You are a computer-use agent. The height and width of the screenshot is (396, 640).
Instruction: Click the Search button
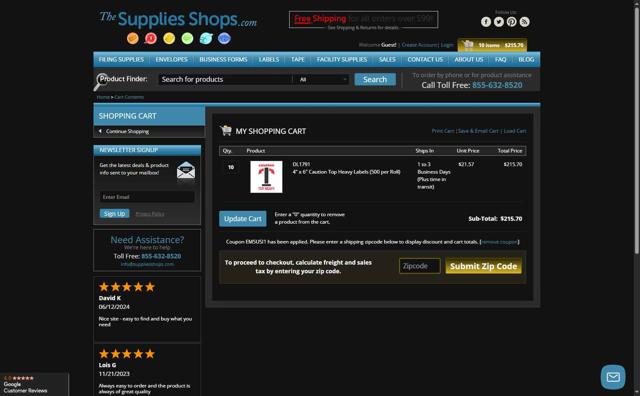pyautogui.click(x=375, y=80)
